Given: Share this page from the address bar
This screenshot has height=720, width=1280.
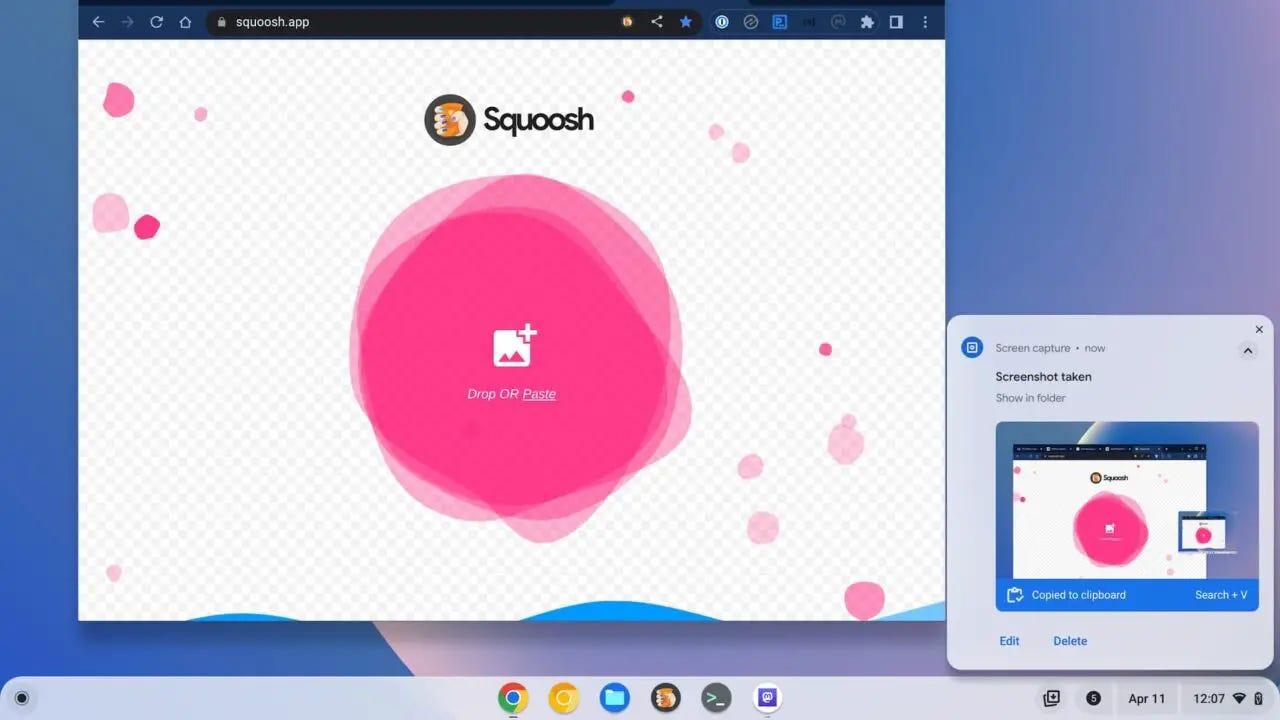Looking at the screenshot, I should point(656,21).
